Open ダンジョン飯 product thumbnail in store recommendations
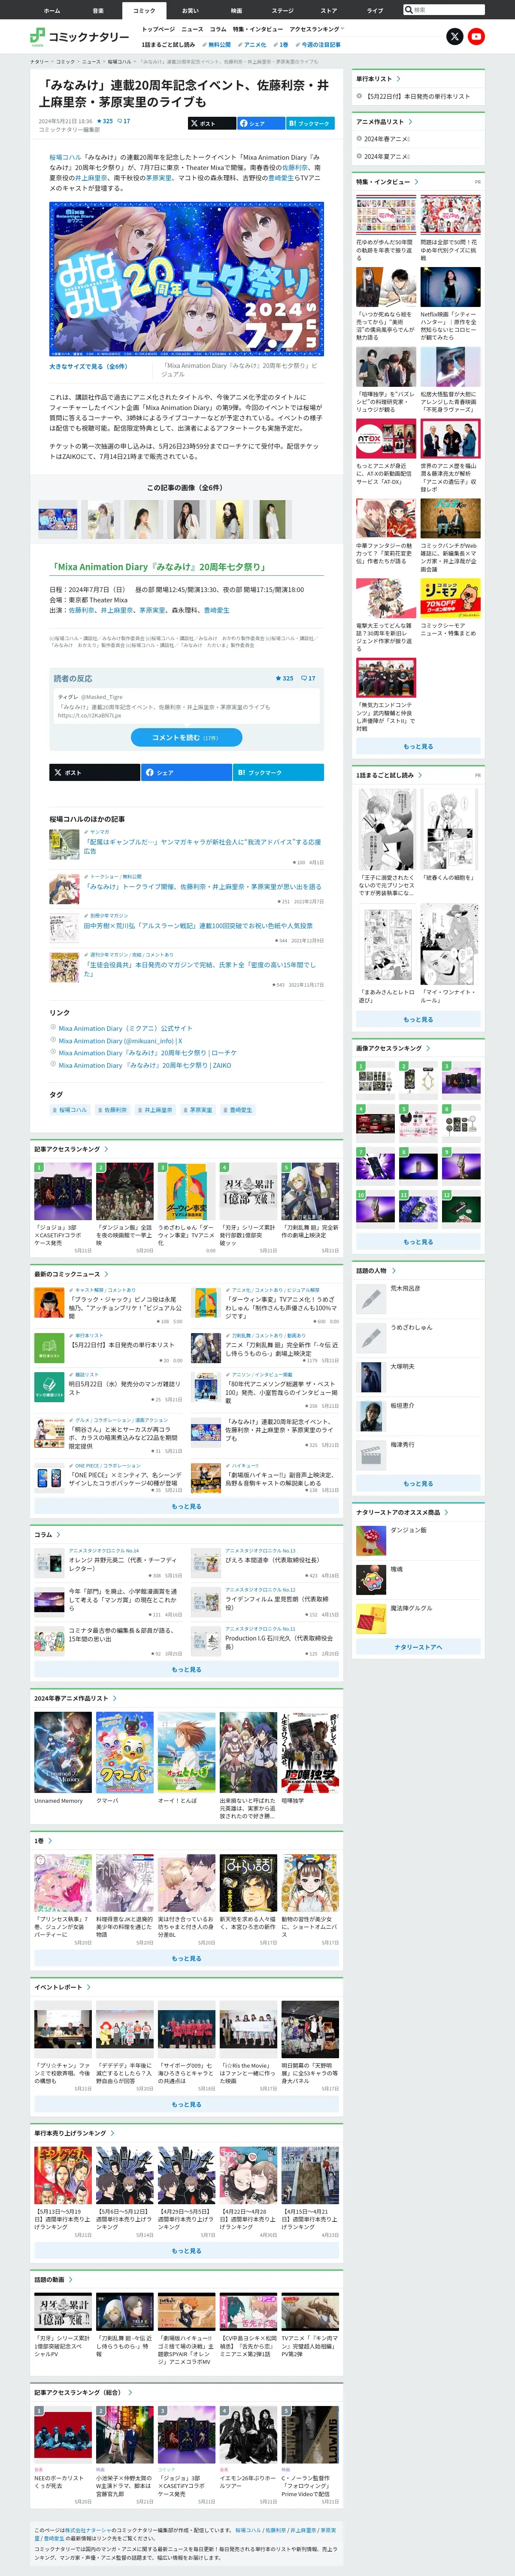Screen dimensions: 515x2576 [371, 1540]
